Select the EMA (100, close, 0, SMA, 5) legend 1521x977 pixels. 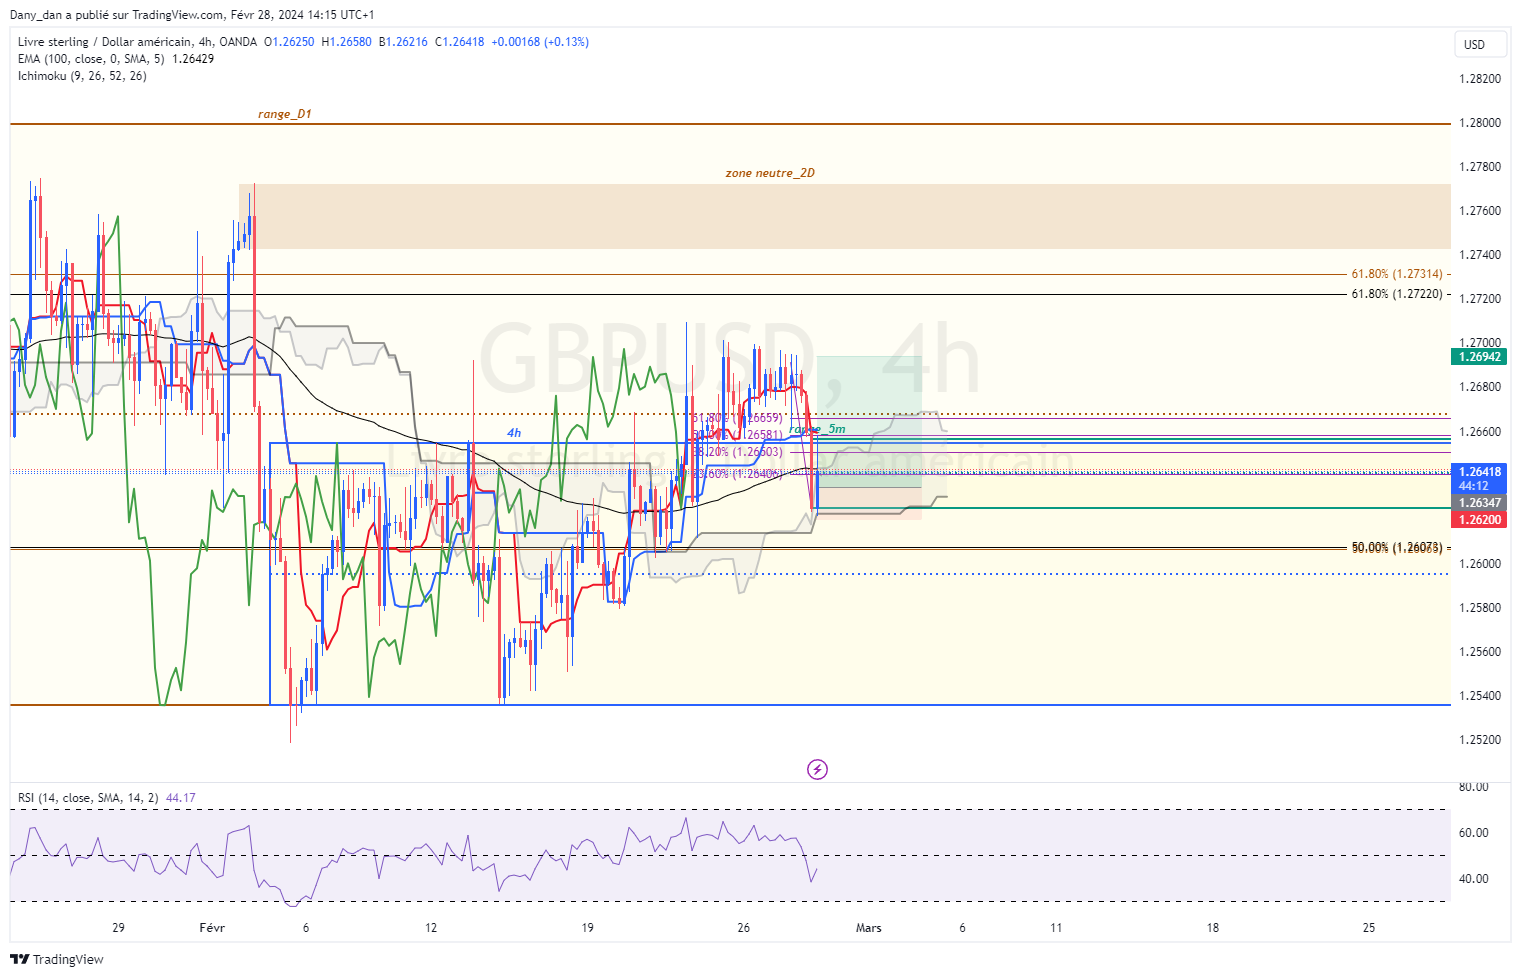[91, 59]
